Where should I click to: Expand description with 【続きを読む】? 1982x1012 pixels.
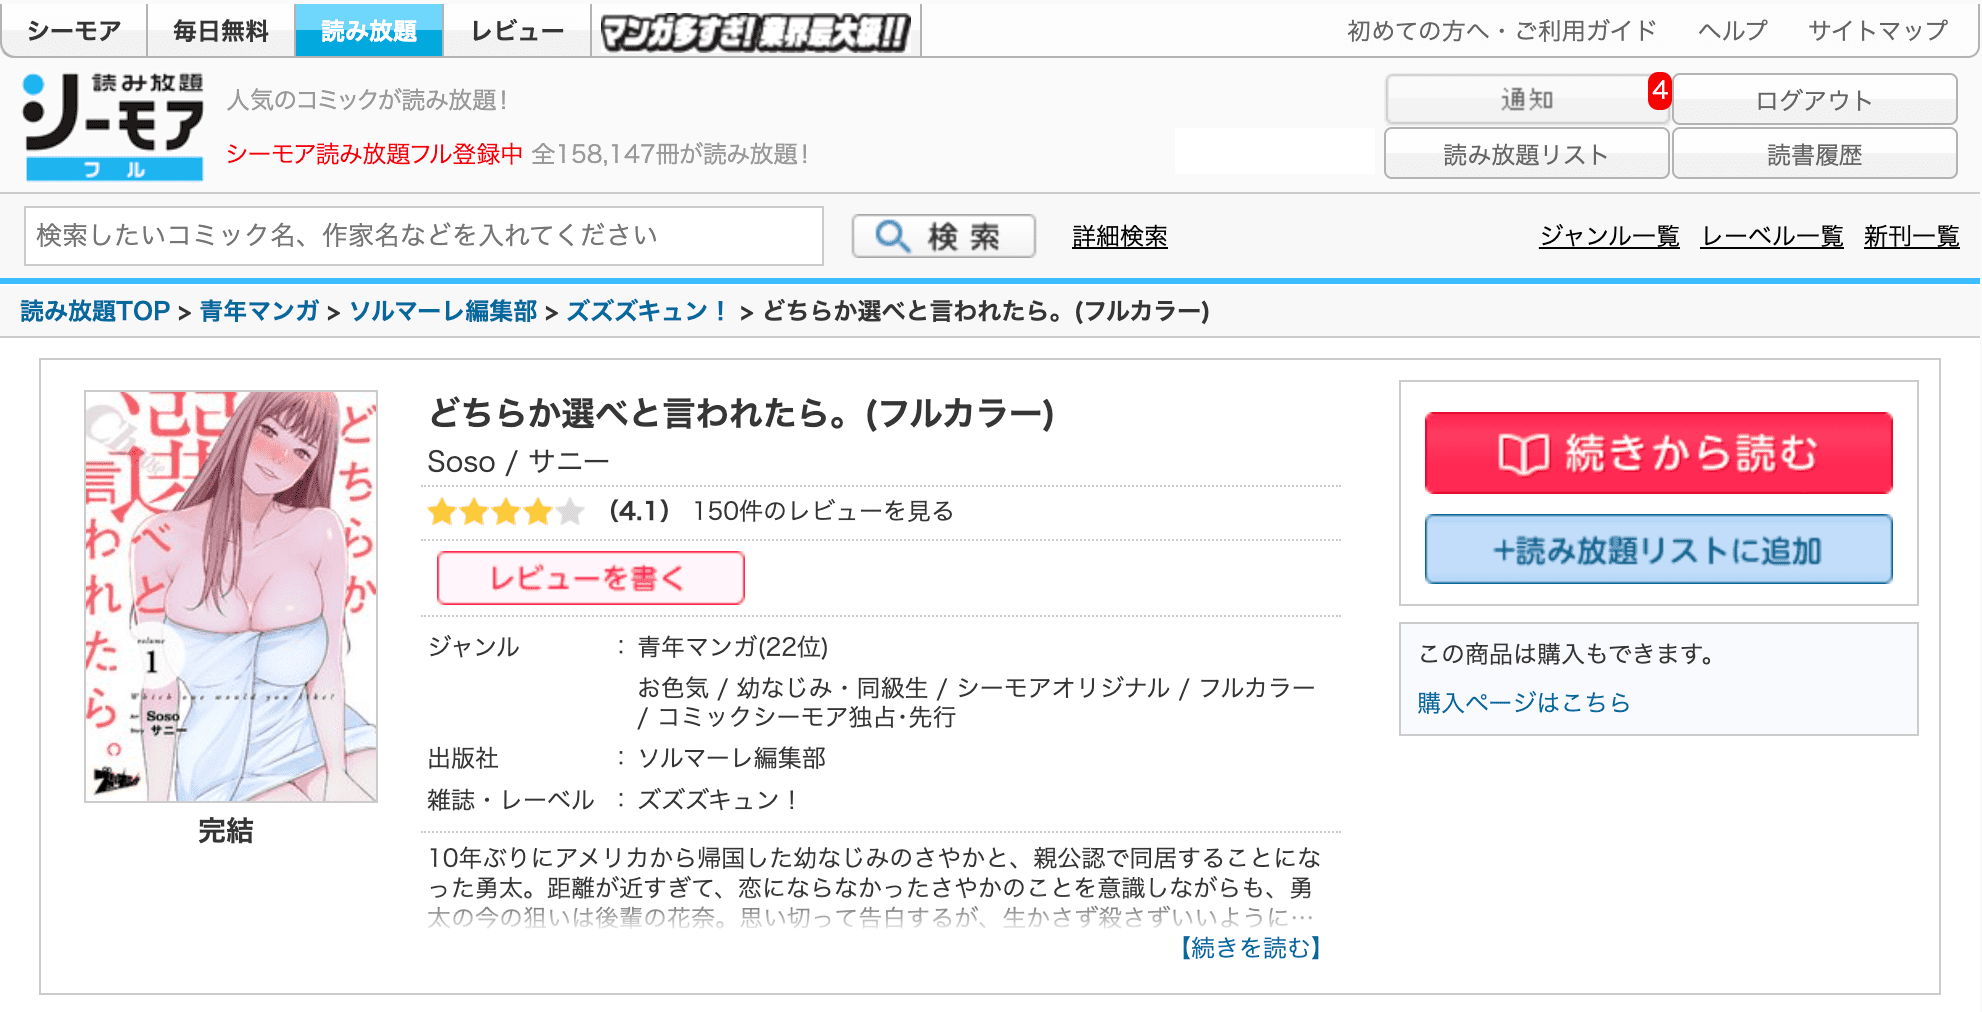(1250, 948)
